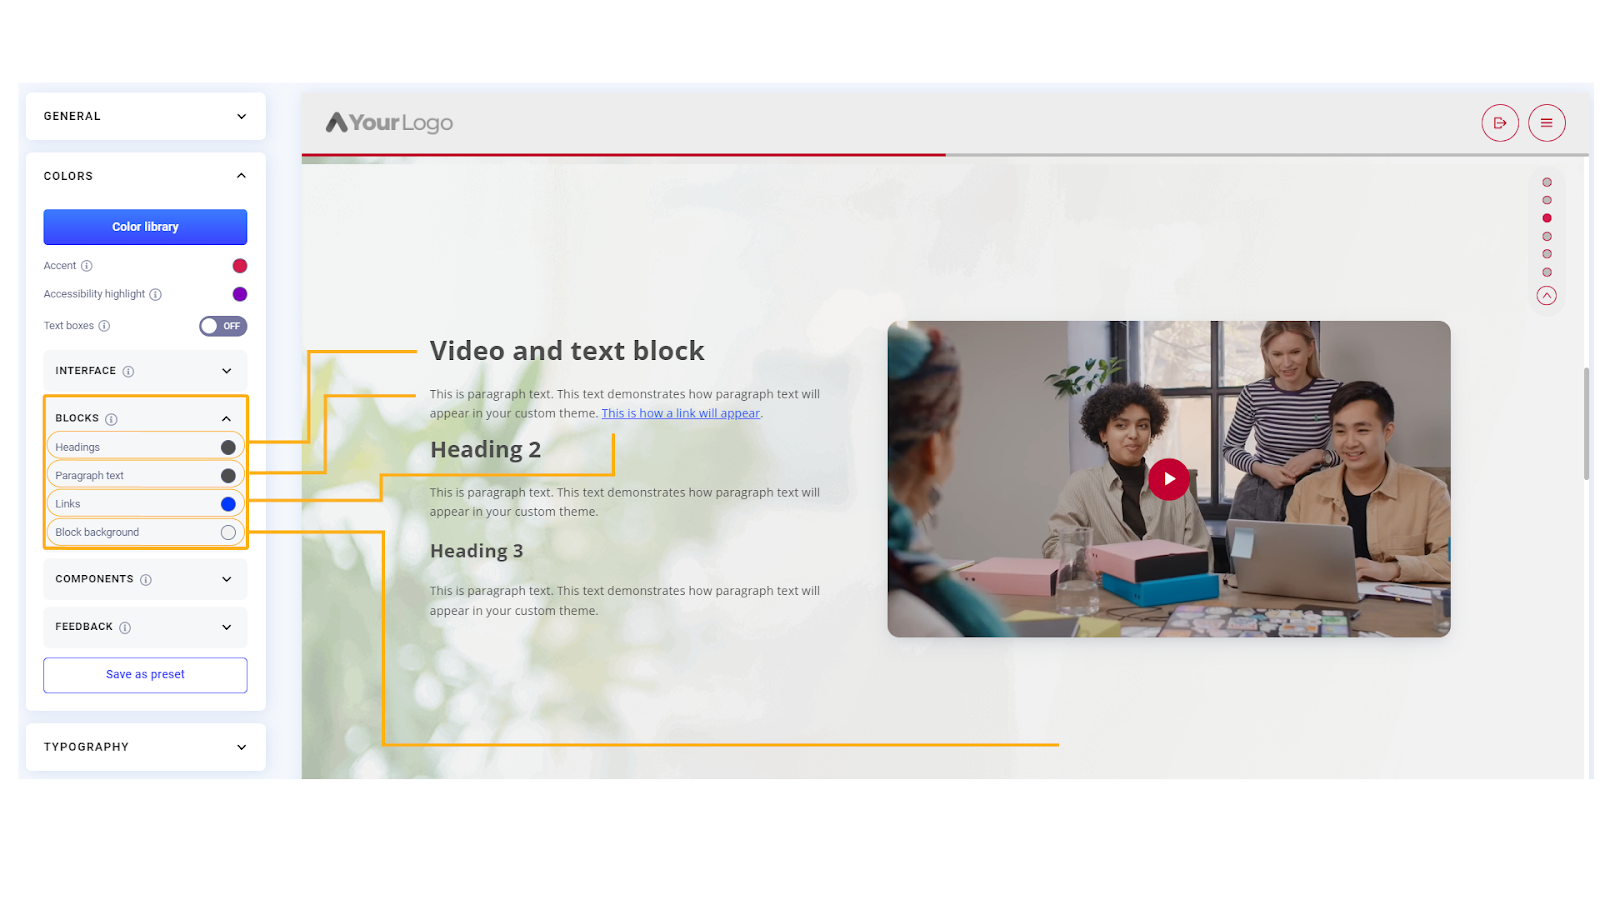Click the scroll-to-top arrow icon
This screenshot has height=900, width=1600.
tap(1546, 296)
